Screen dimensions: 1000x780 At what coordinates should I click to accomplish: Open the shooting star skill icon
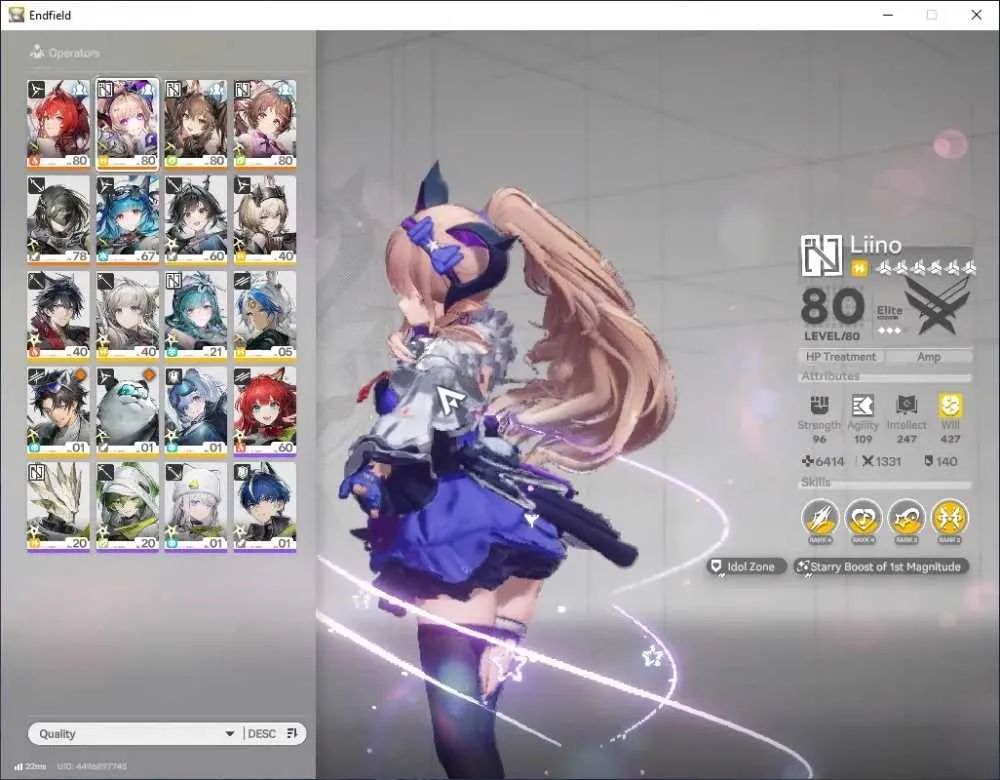pyautogui.click(x=906, y=518)
